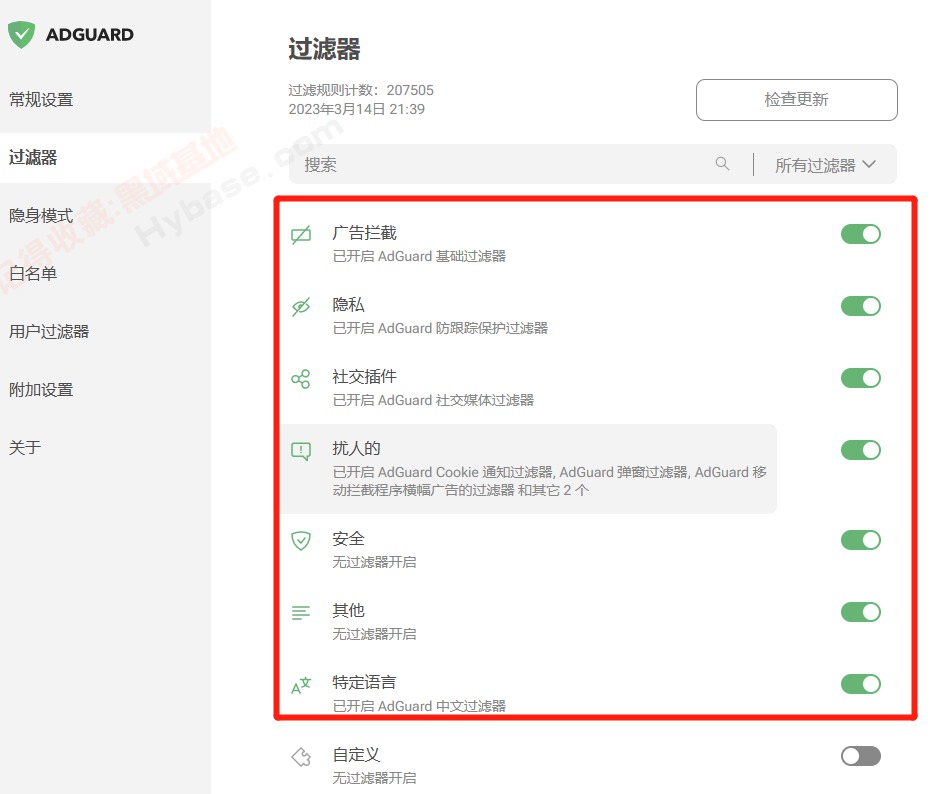
Task: Click the 扰人的 speech bubble icon
Action: [301, 451]
